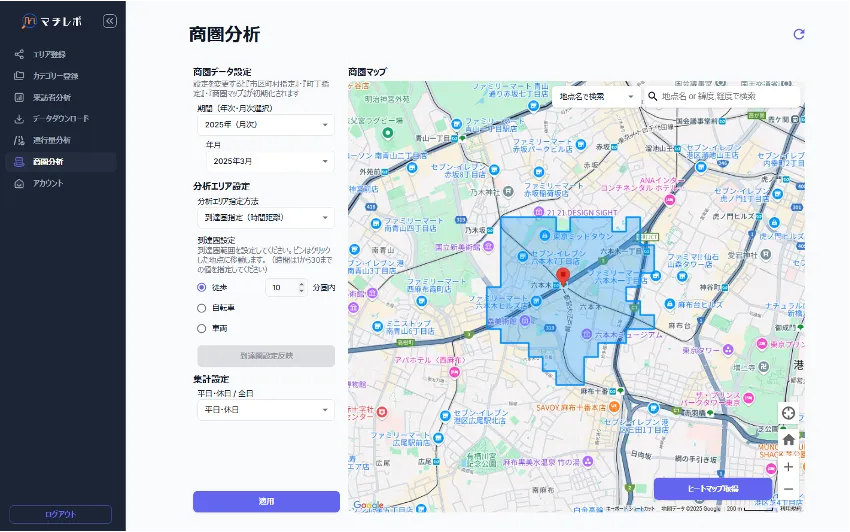Zoom in the map with the plus icon

tap(789, 467)
